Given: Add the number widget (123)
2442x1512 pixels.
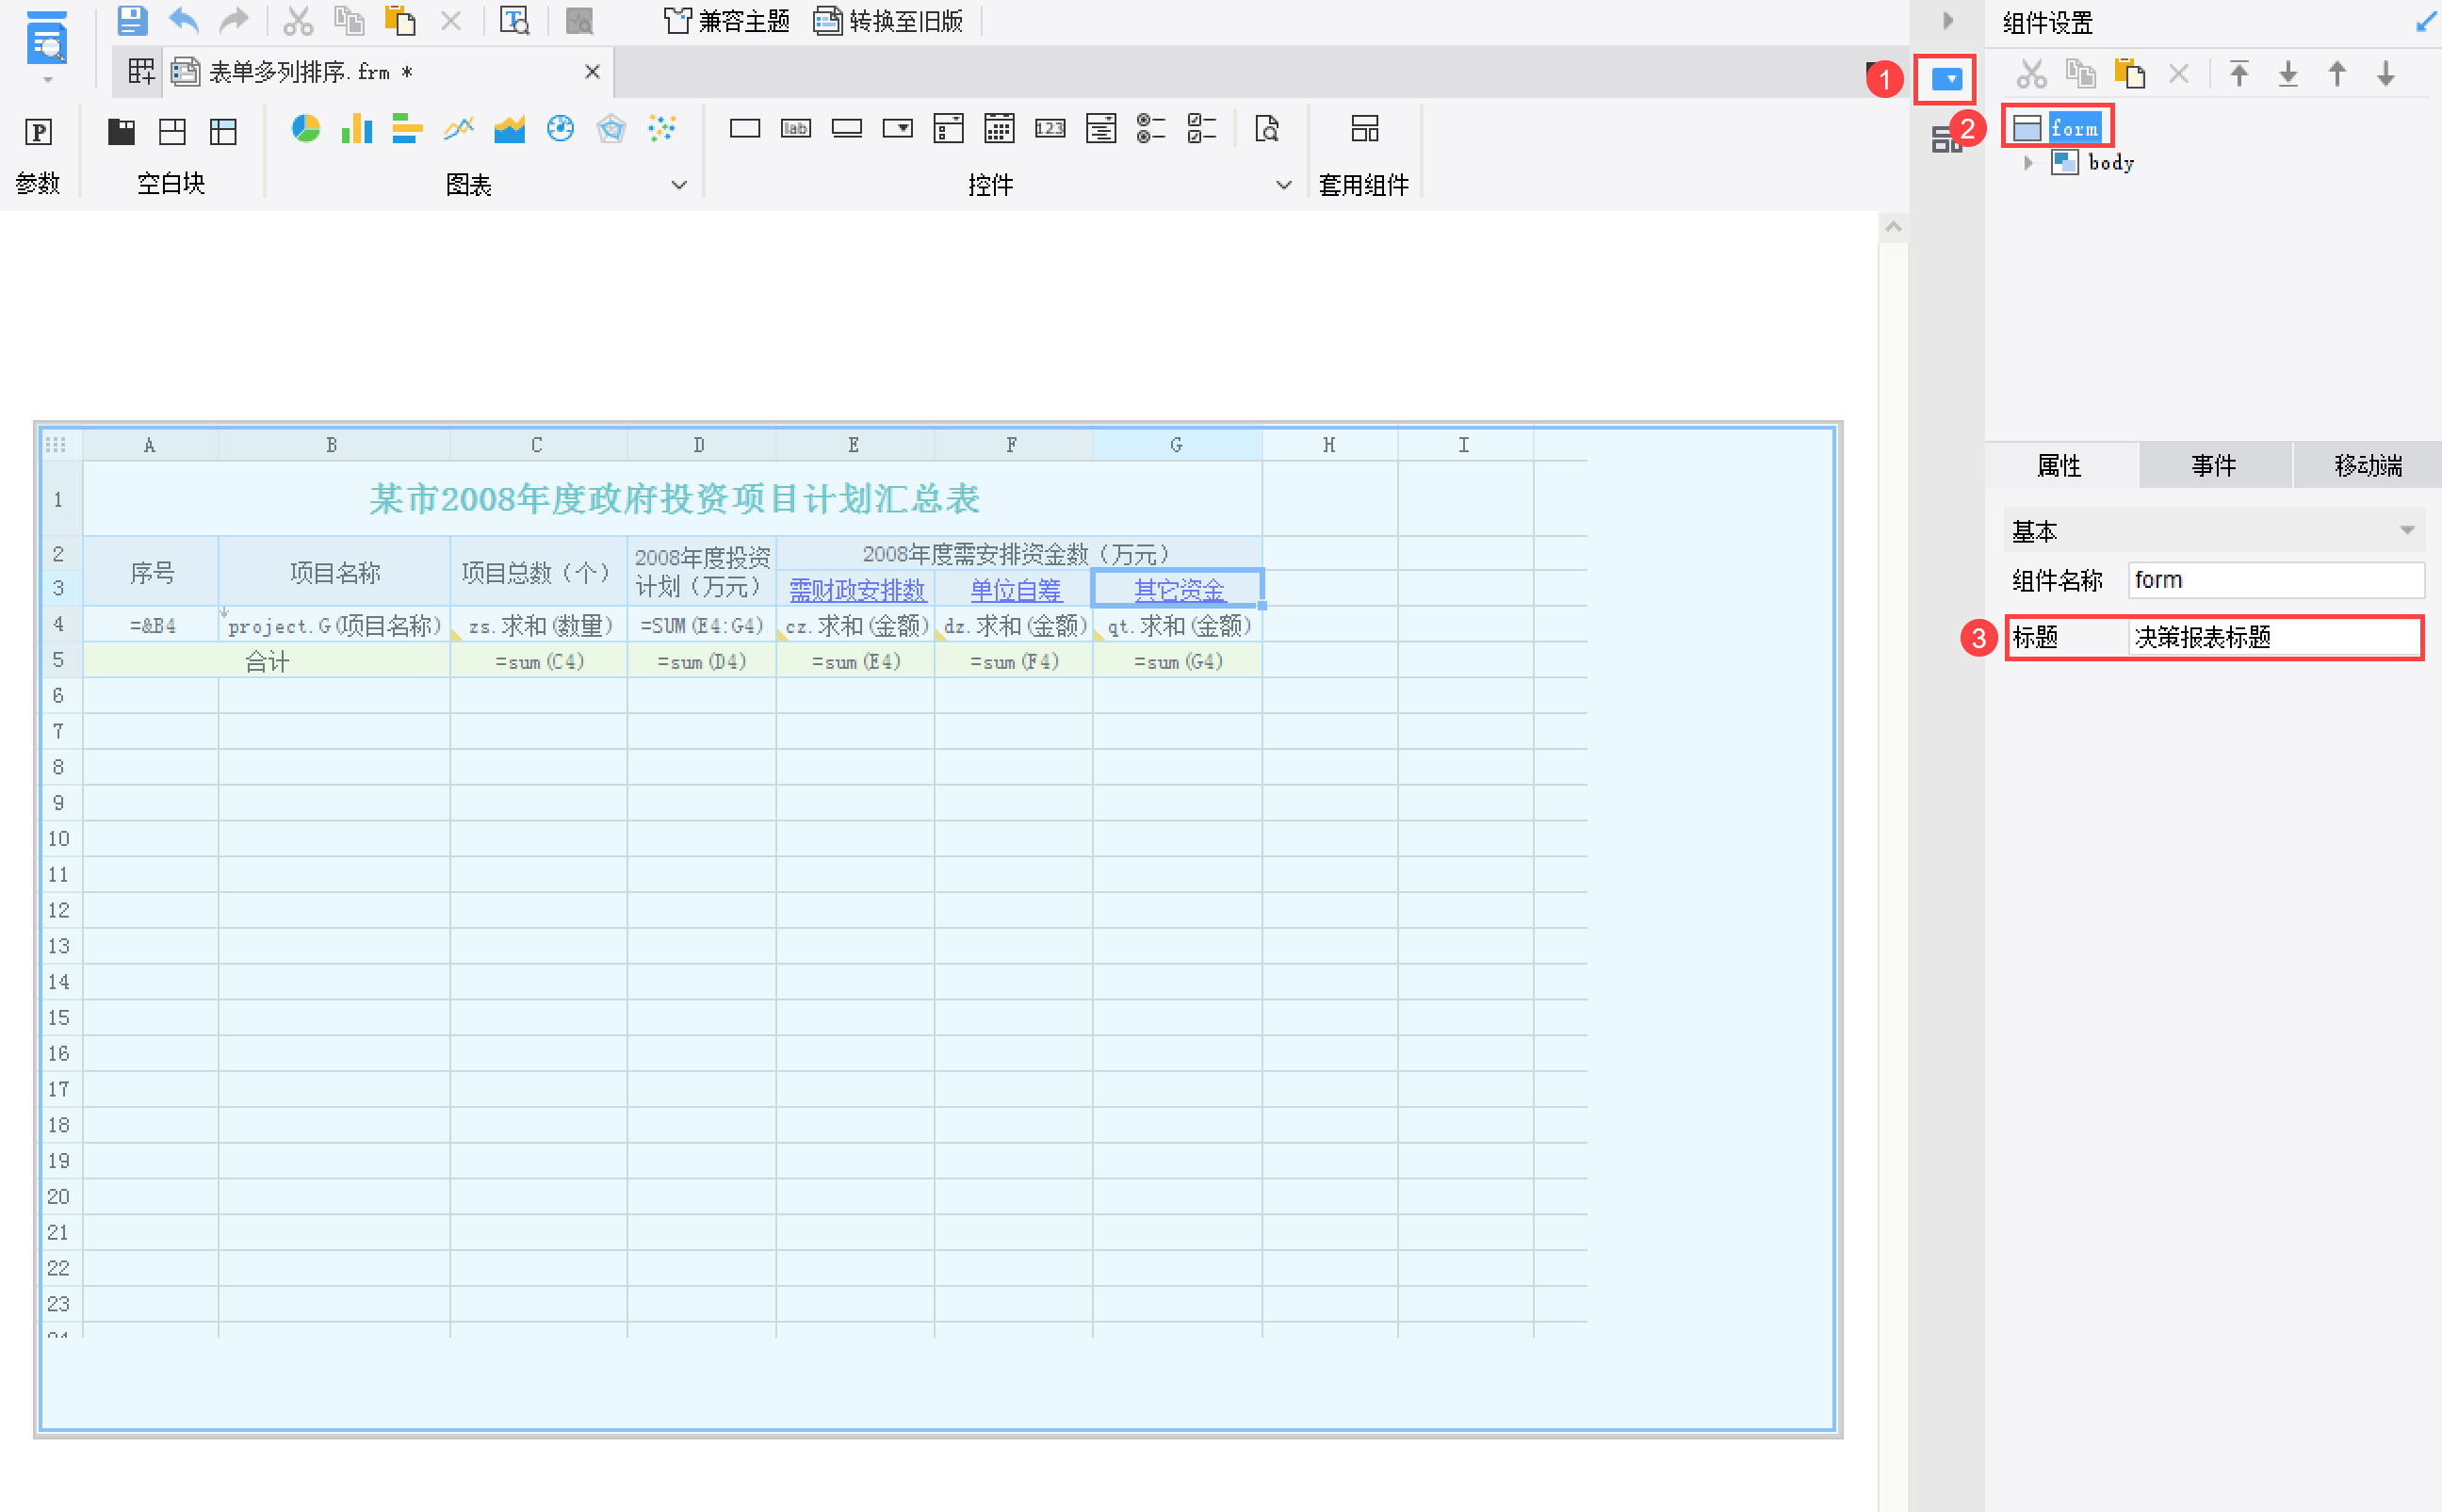Looking at the screenshot, I should (1050, 129).
